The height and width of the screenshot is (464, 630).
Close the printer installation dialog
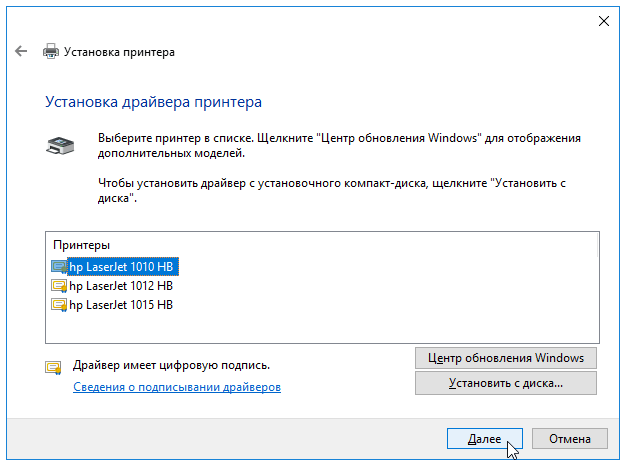tap(604, 21)
